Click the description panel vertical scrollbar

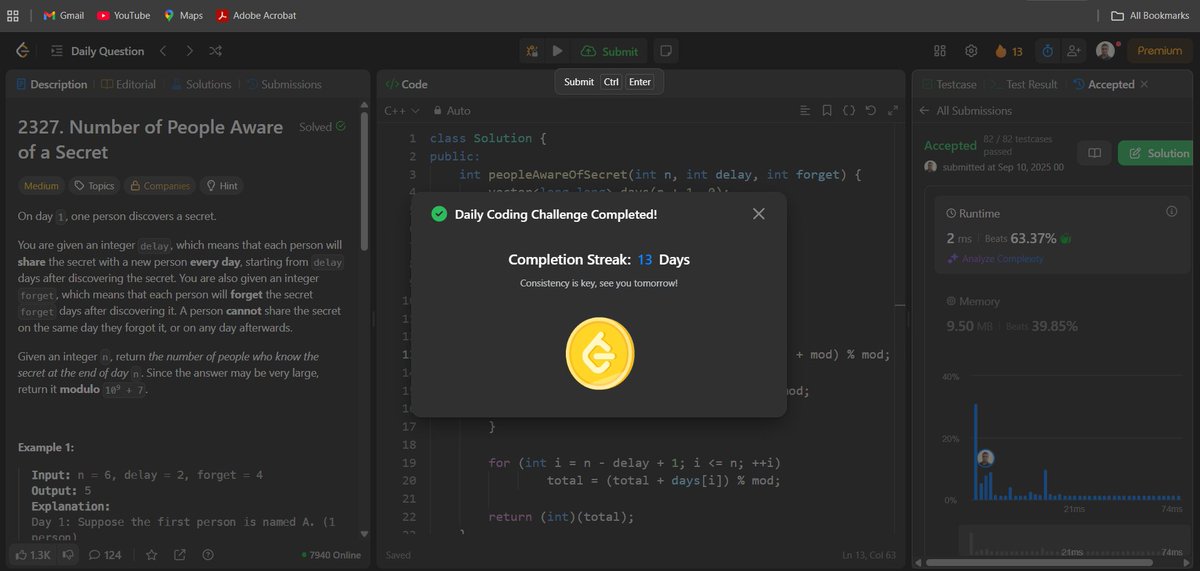(x=364, y=180)
